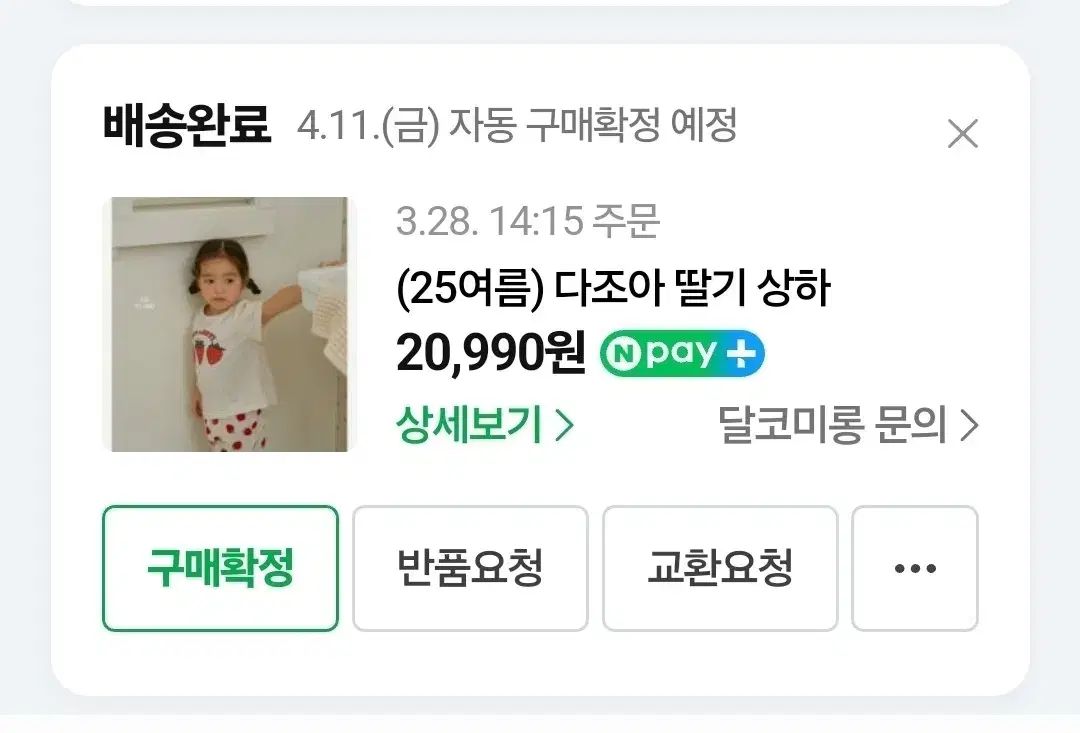The width and height of the screenshot is (1080, 733).
Task: Click the plus symbol on the Npay badge
Action: point(740,353)
